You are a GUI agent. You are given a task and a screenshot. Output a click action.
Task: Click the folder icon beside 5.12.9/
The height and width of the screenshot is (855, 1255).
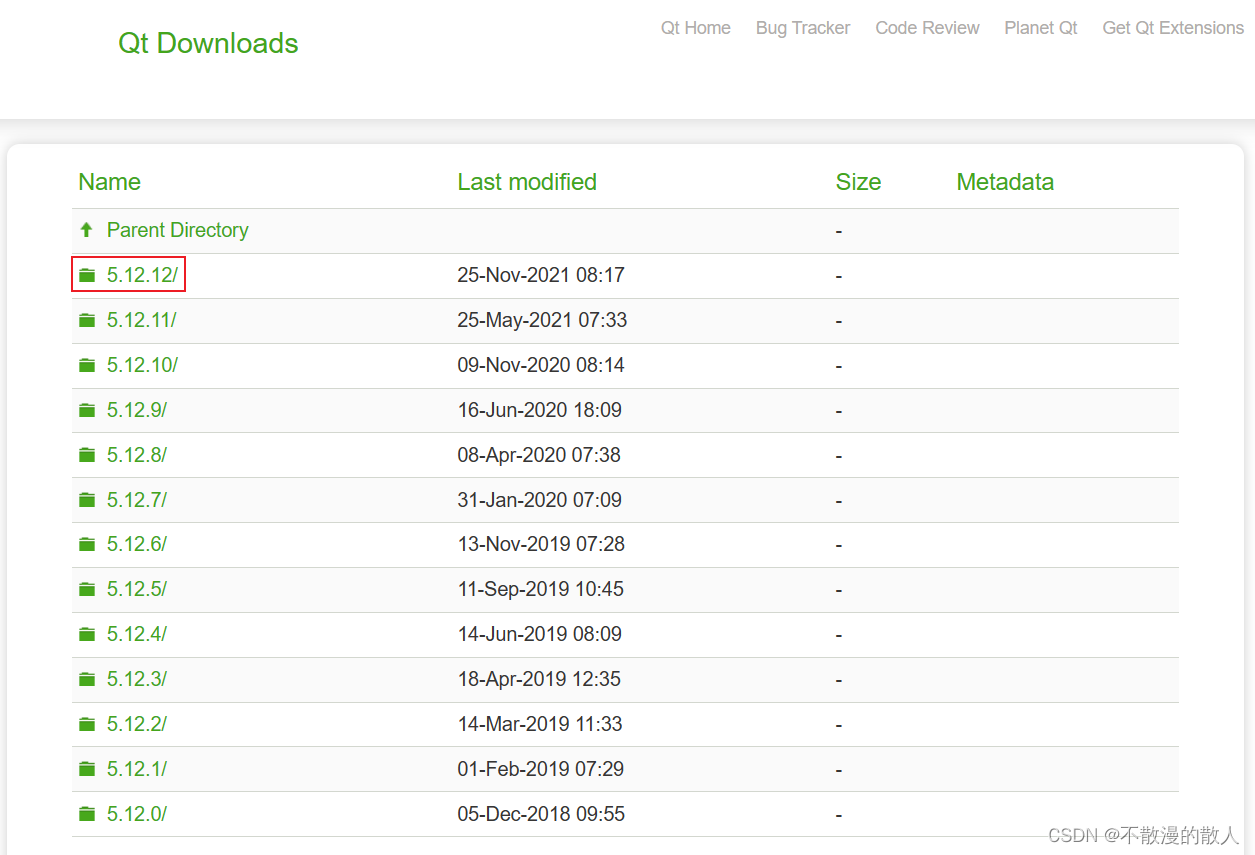pos(87,410)
